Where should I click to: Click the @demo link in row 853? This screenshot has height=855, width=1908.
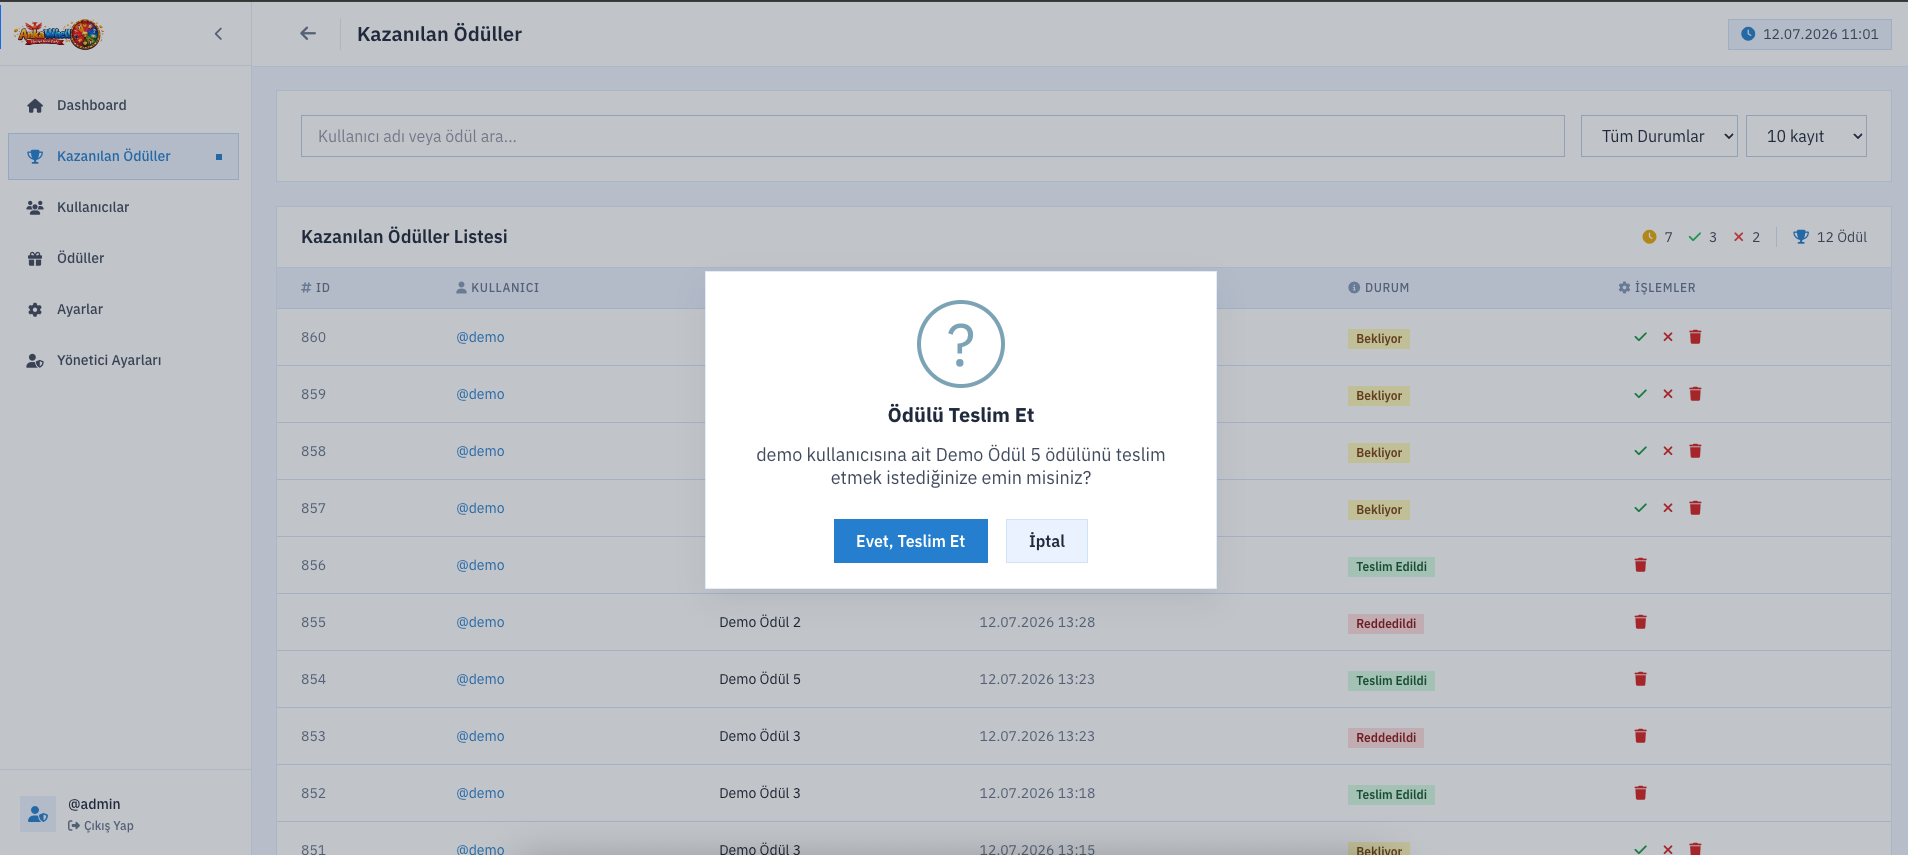[x=480, y=736]
